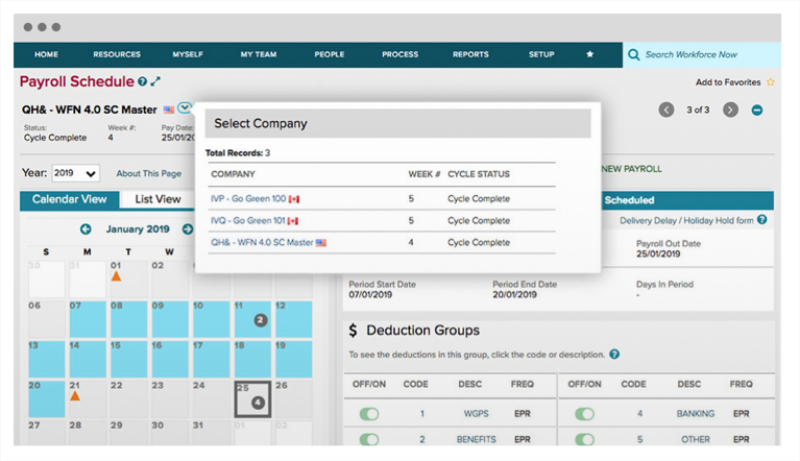Click the 3 of 3 record counter
The height and width of the screenshot is (461, 800).
point(698,110)
